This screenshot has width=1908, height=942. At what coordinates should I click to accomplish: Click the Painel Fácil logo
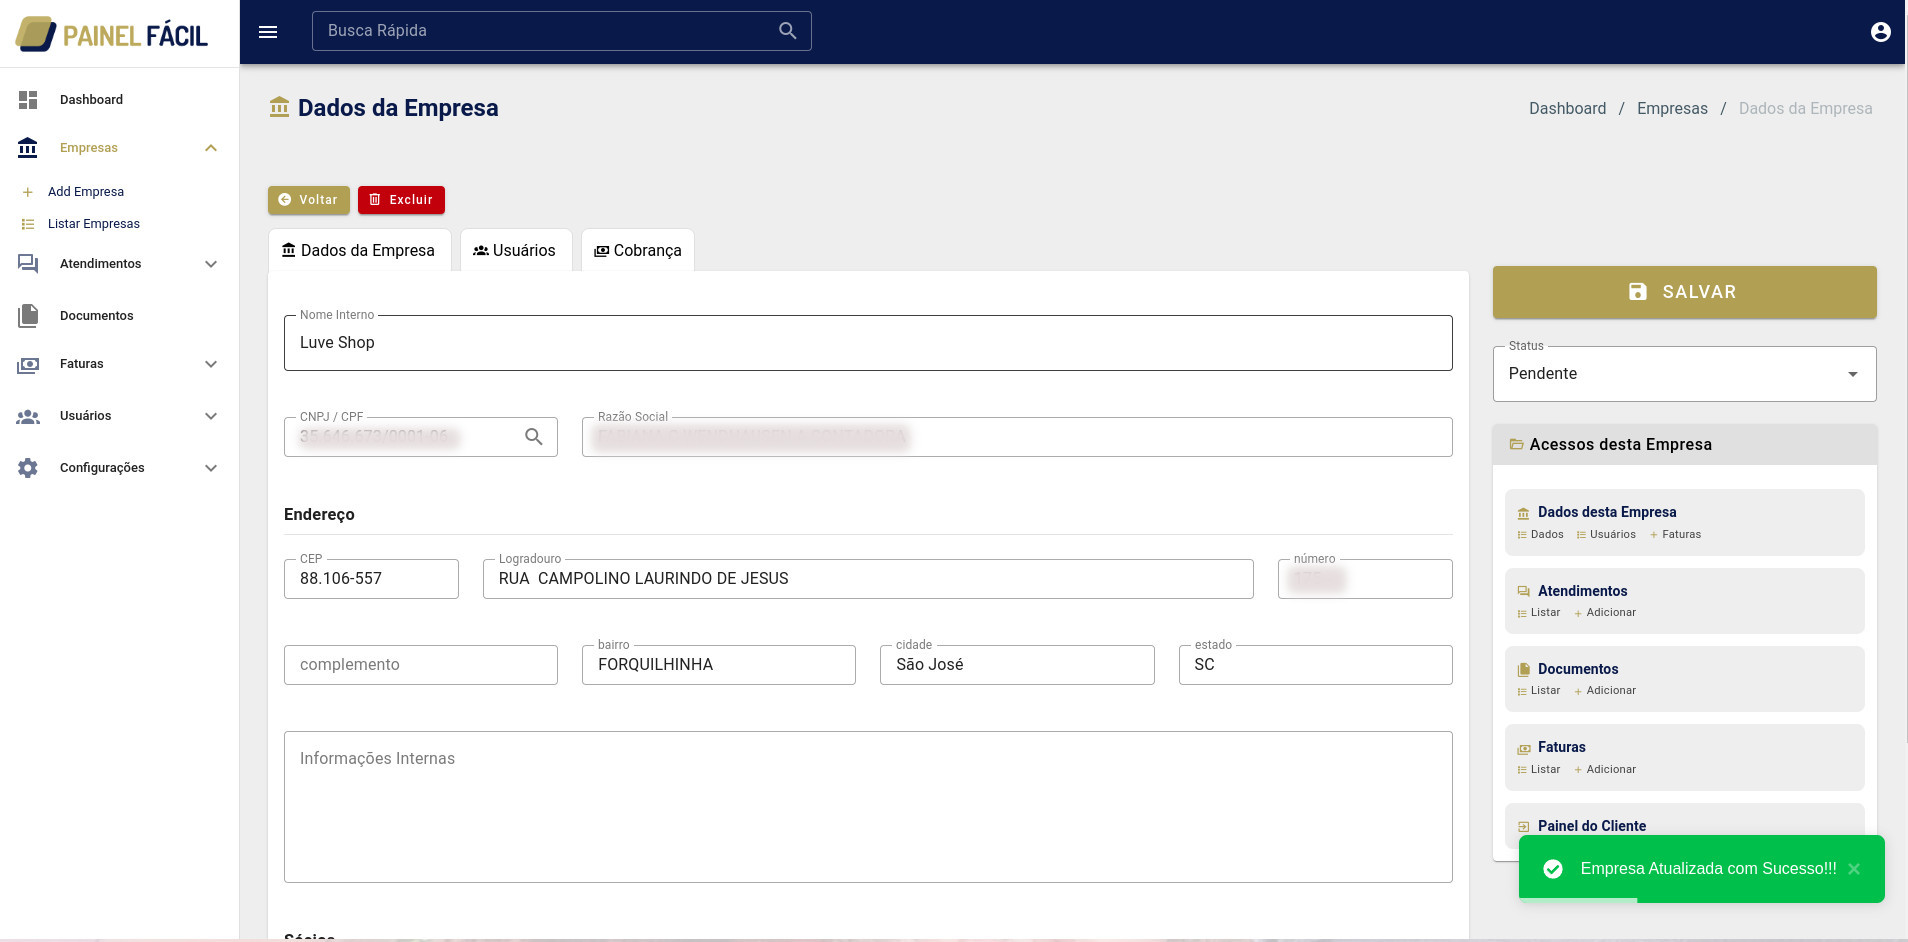tap(112, 34)
